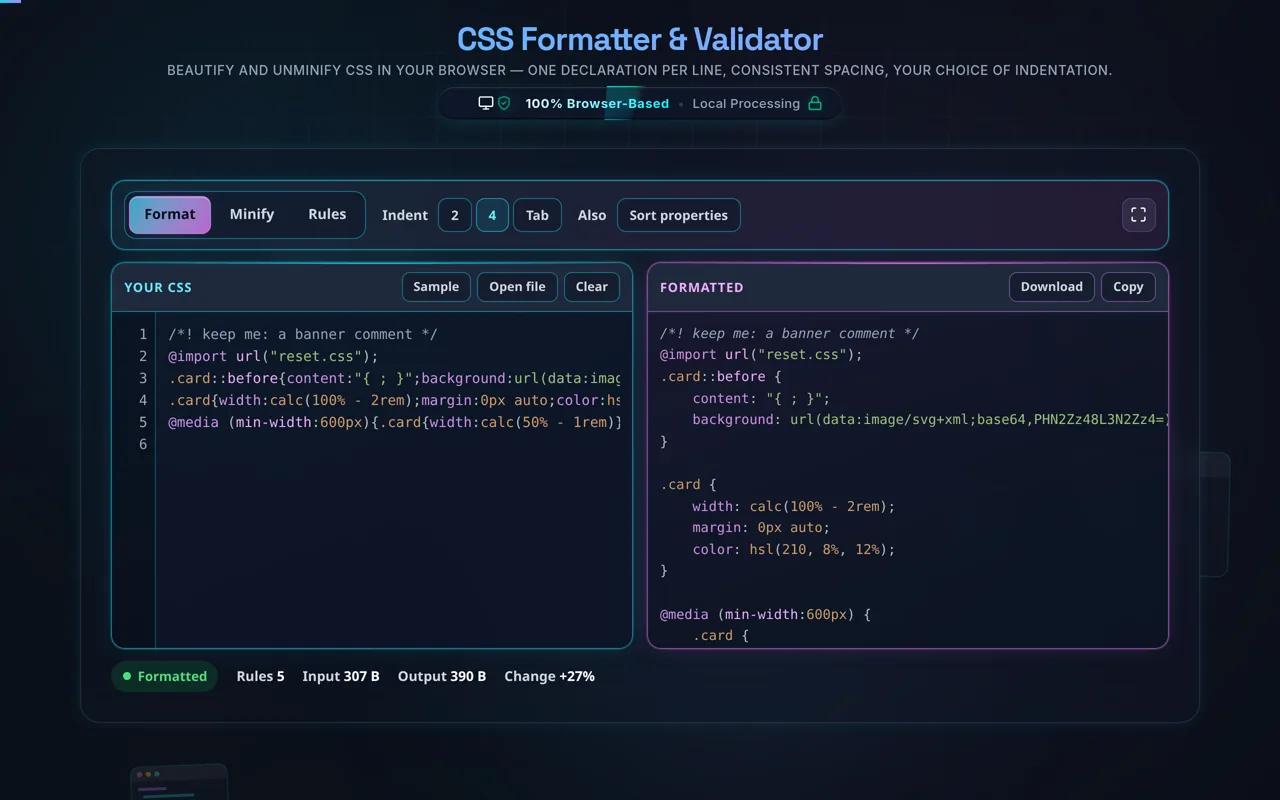Switch to the Minify mode tab
Image resolution: width=1280 pixels, height=800 pixels.
[x=252, y=215]
